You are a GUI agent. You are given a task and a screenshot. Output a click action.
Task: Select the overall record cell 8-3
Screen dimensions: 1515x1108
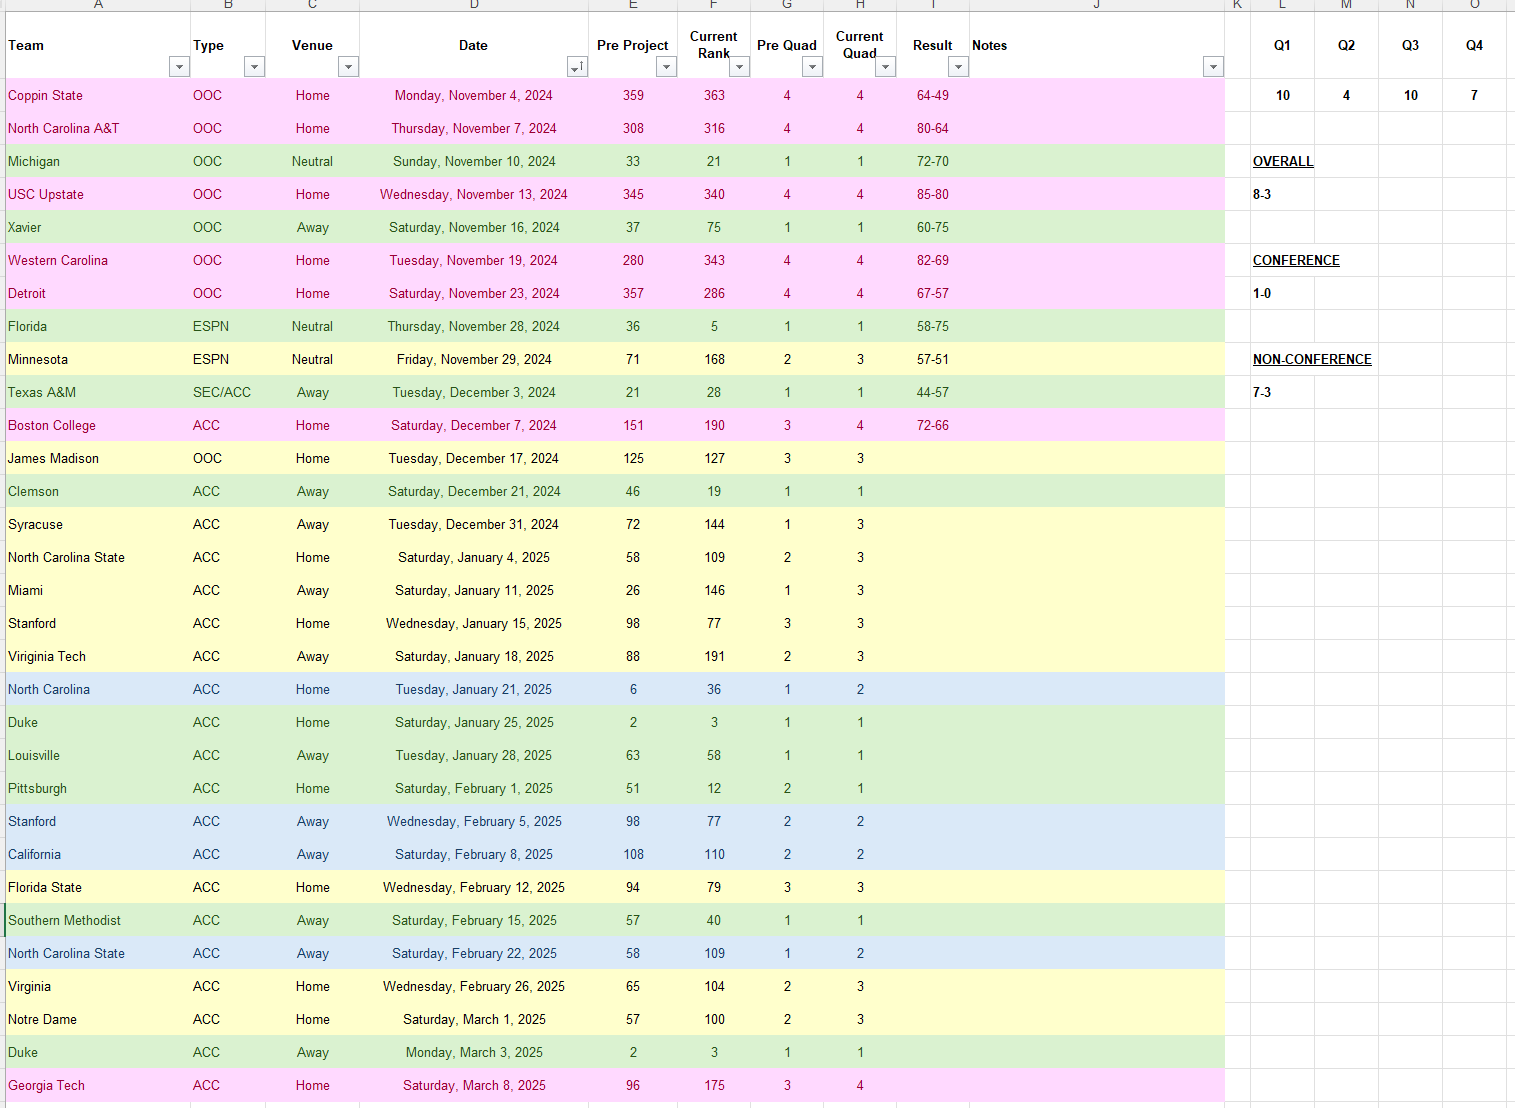point(1262,194)
